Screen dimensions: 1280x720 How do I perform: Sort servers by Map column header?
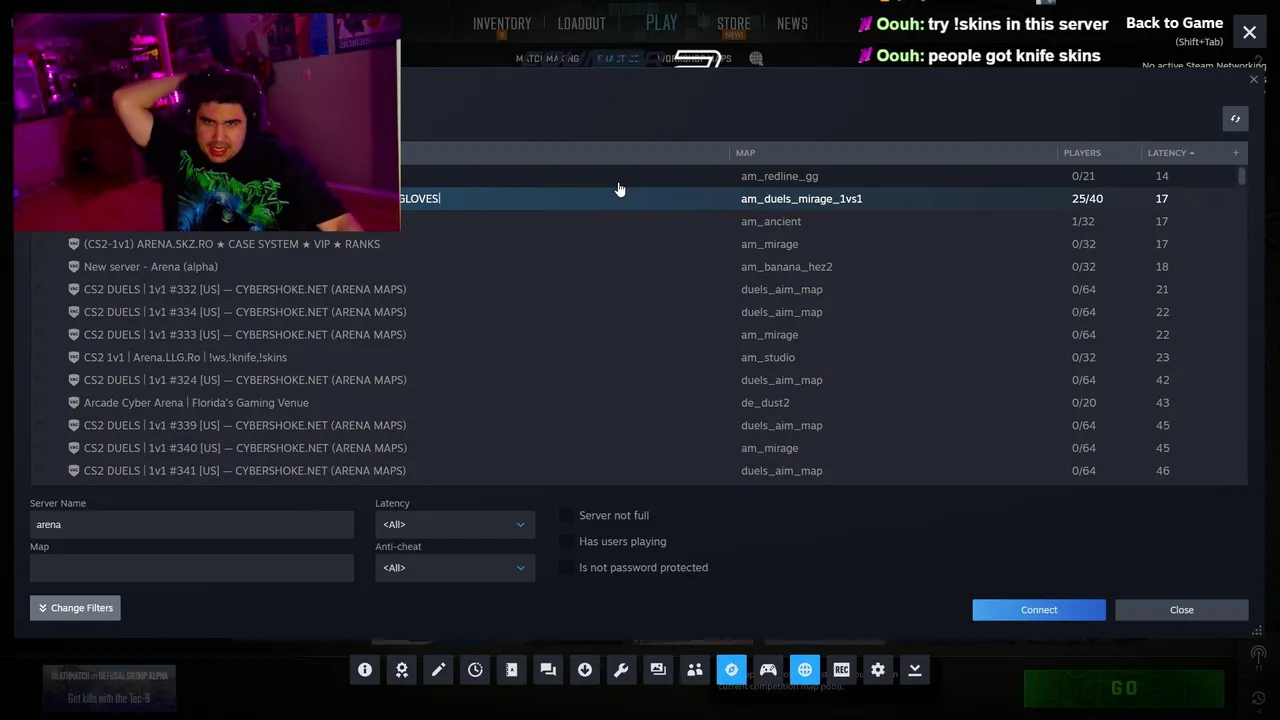click(746, 153)
